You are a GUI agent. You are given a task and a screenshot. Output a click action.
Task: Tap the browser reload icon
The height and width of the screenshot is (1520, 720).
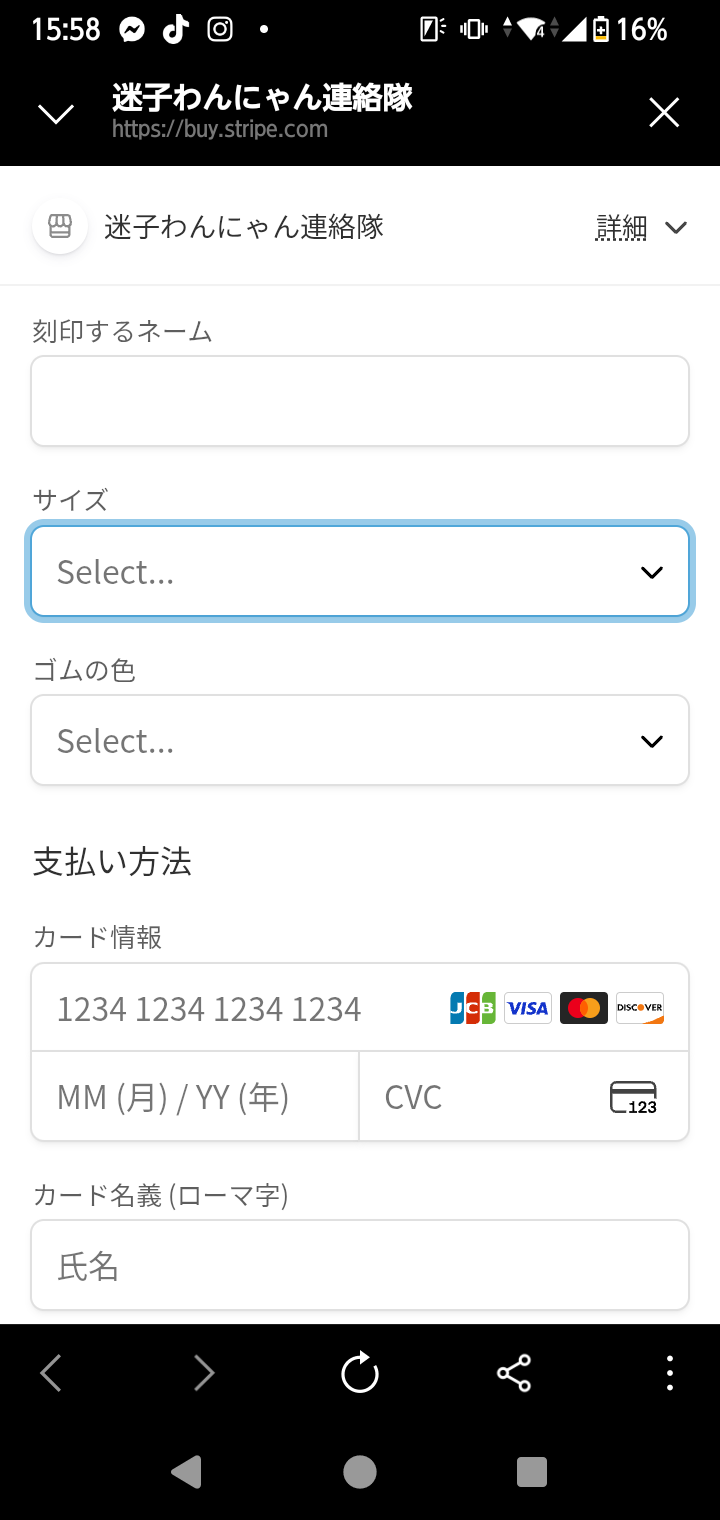pos(360,1373)
